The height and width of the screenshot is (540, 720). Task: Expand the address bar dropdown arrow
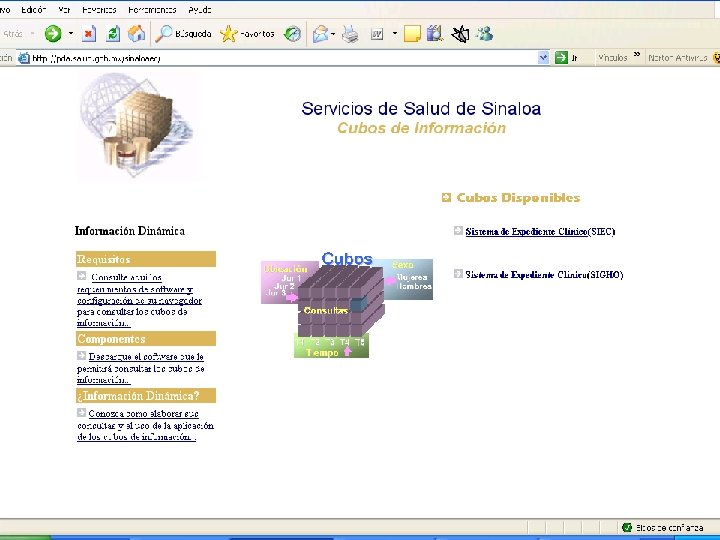pyautogui.click(x=543, y=58)
